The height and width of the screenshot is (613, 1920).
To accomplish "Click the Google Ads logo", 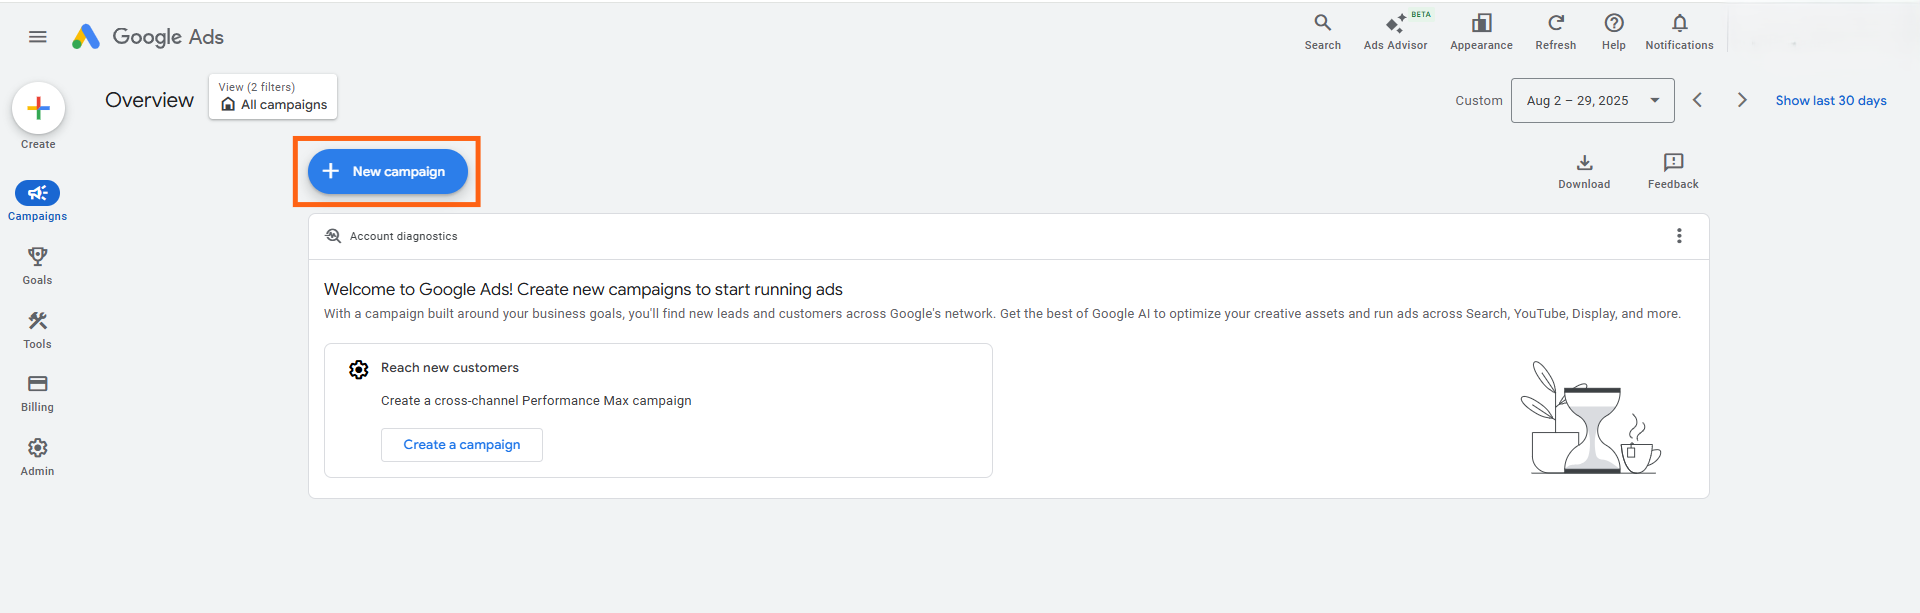I will tap(148, 37).
